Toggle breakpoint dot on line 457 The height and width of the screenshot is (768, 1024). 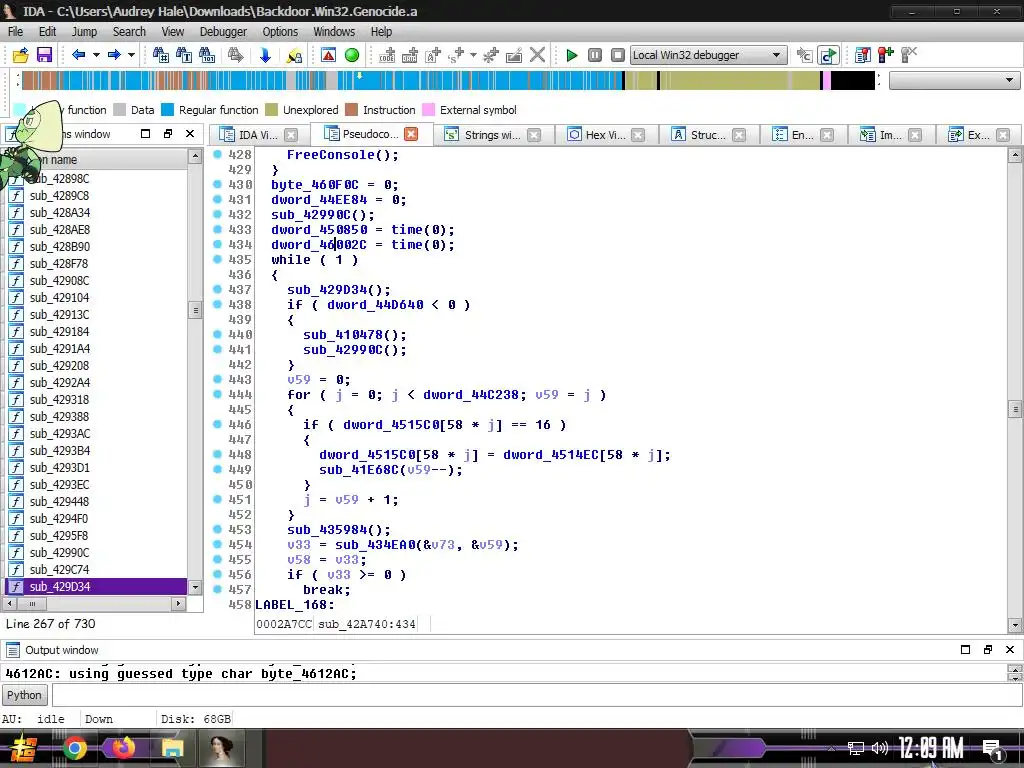click(217, 590)
